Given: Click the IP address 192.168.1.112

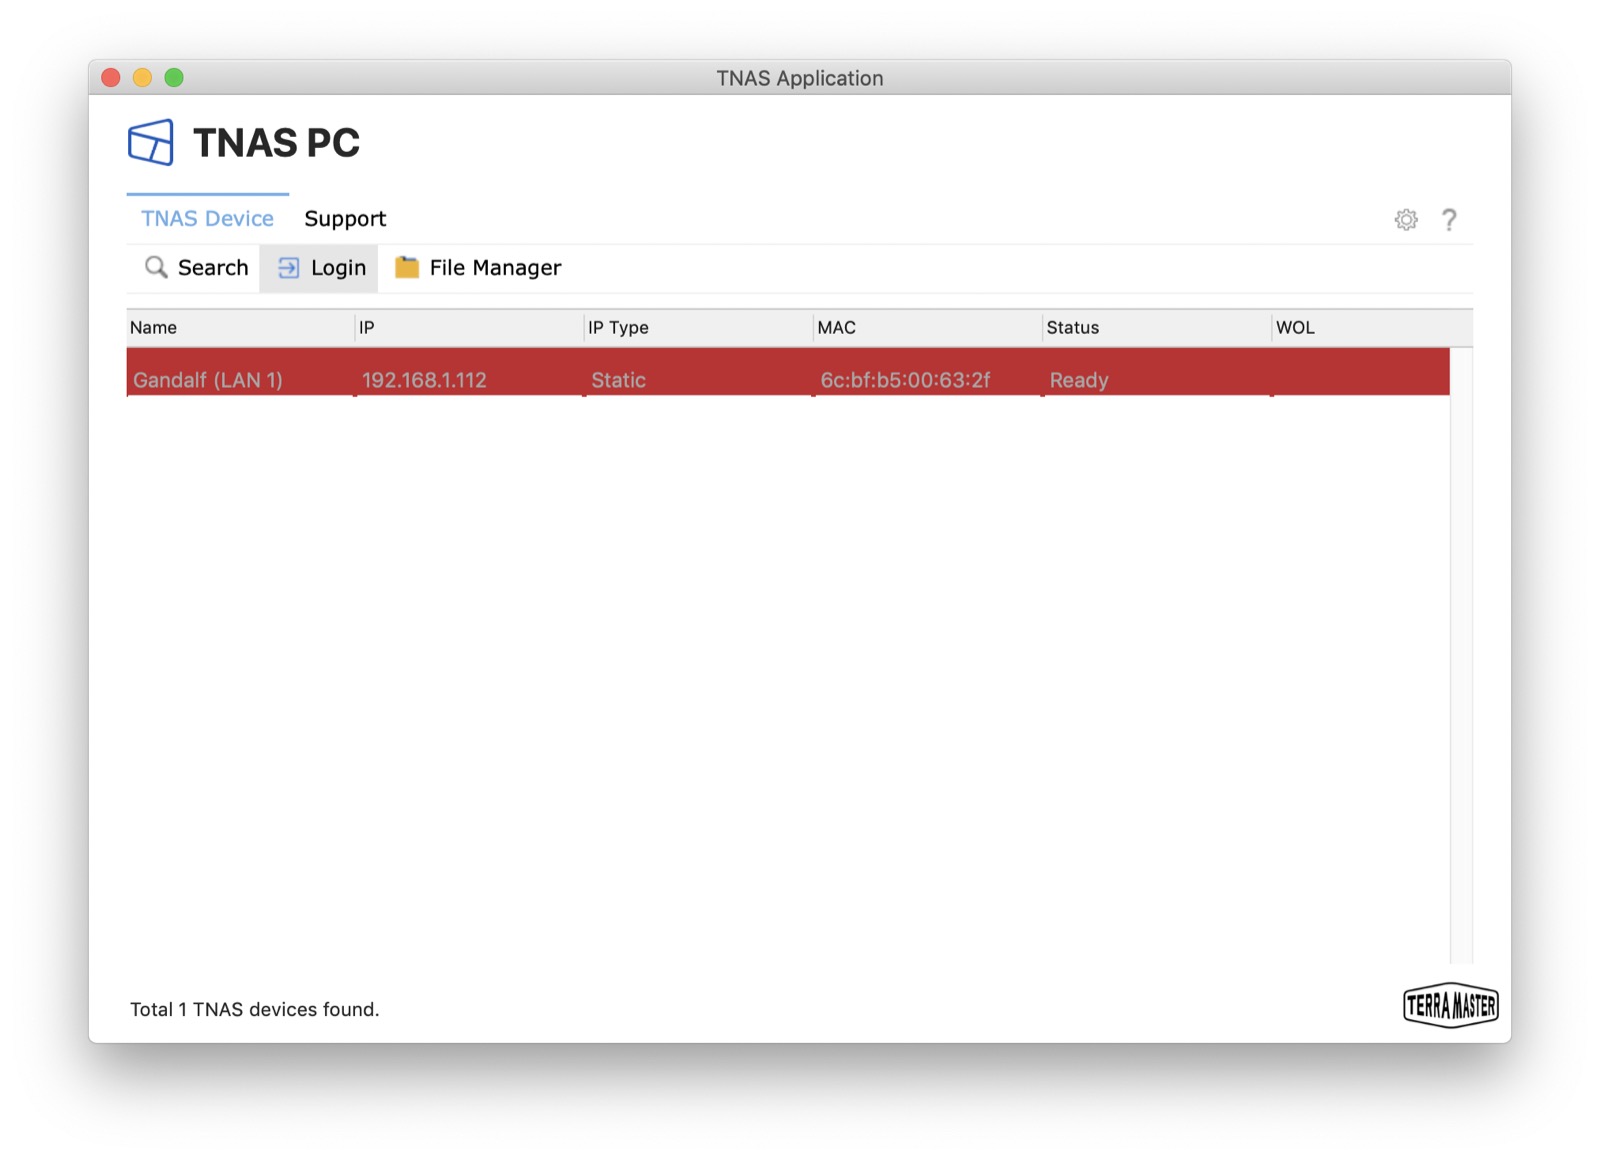Looking at the screenshot, I should [x=424, y=380].
